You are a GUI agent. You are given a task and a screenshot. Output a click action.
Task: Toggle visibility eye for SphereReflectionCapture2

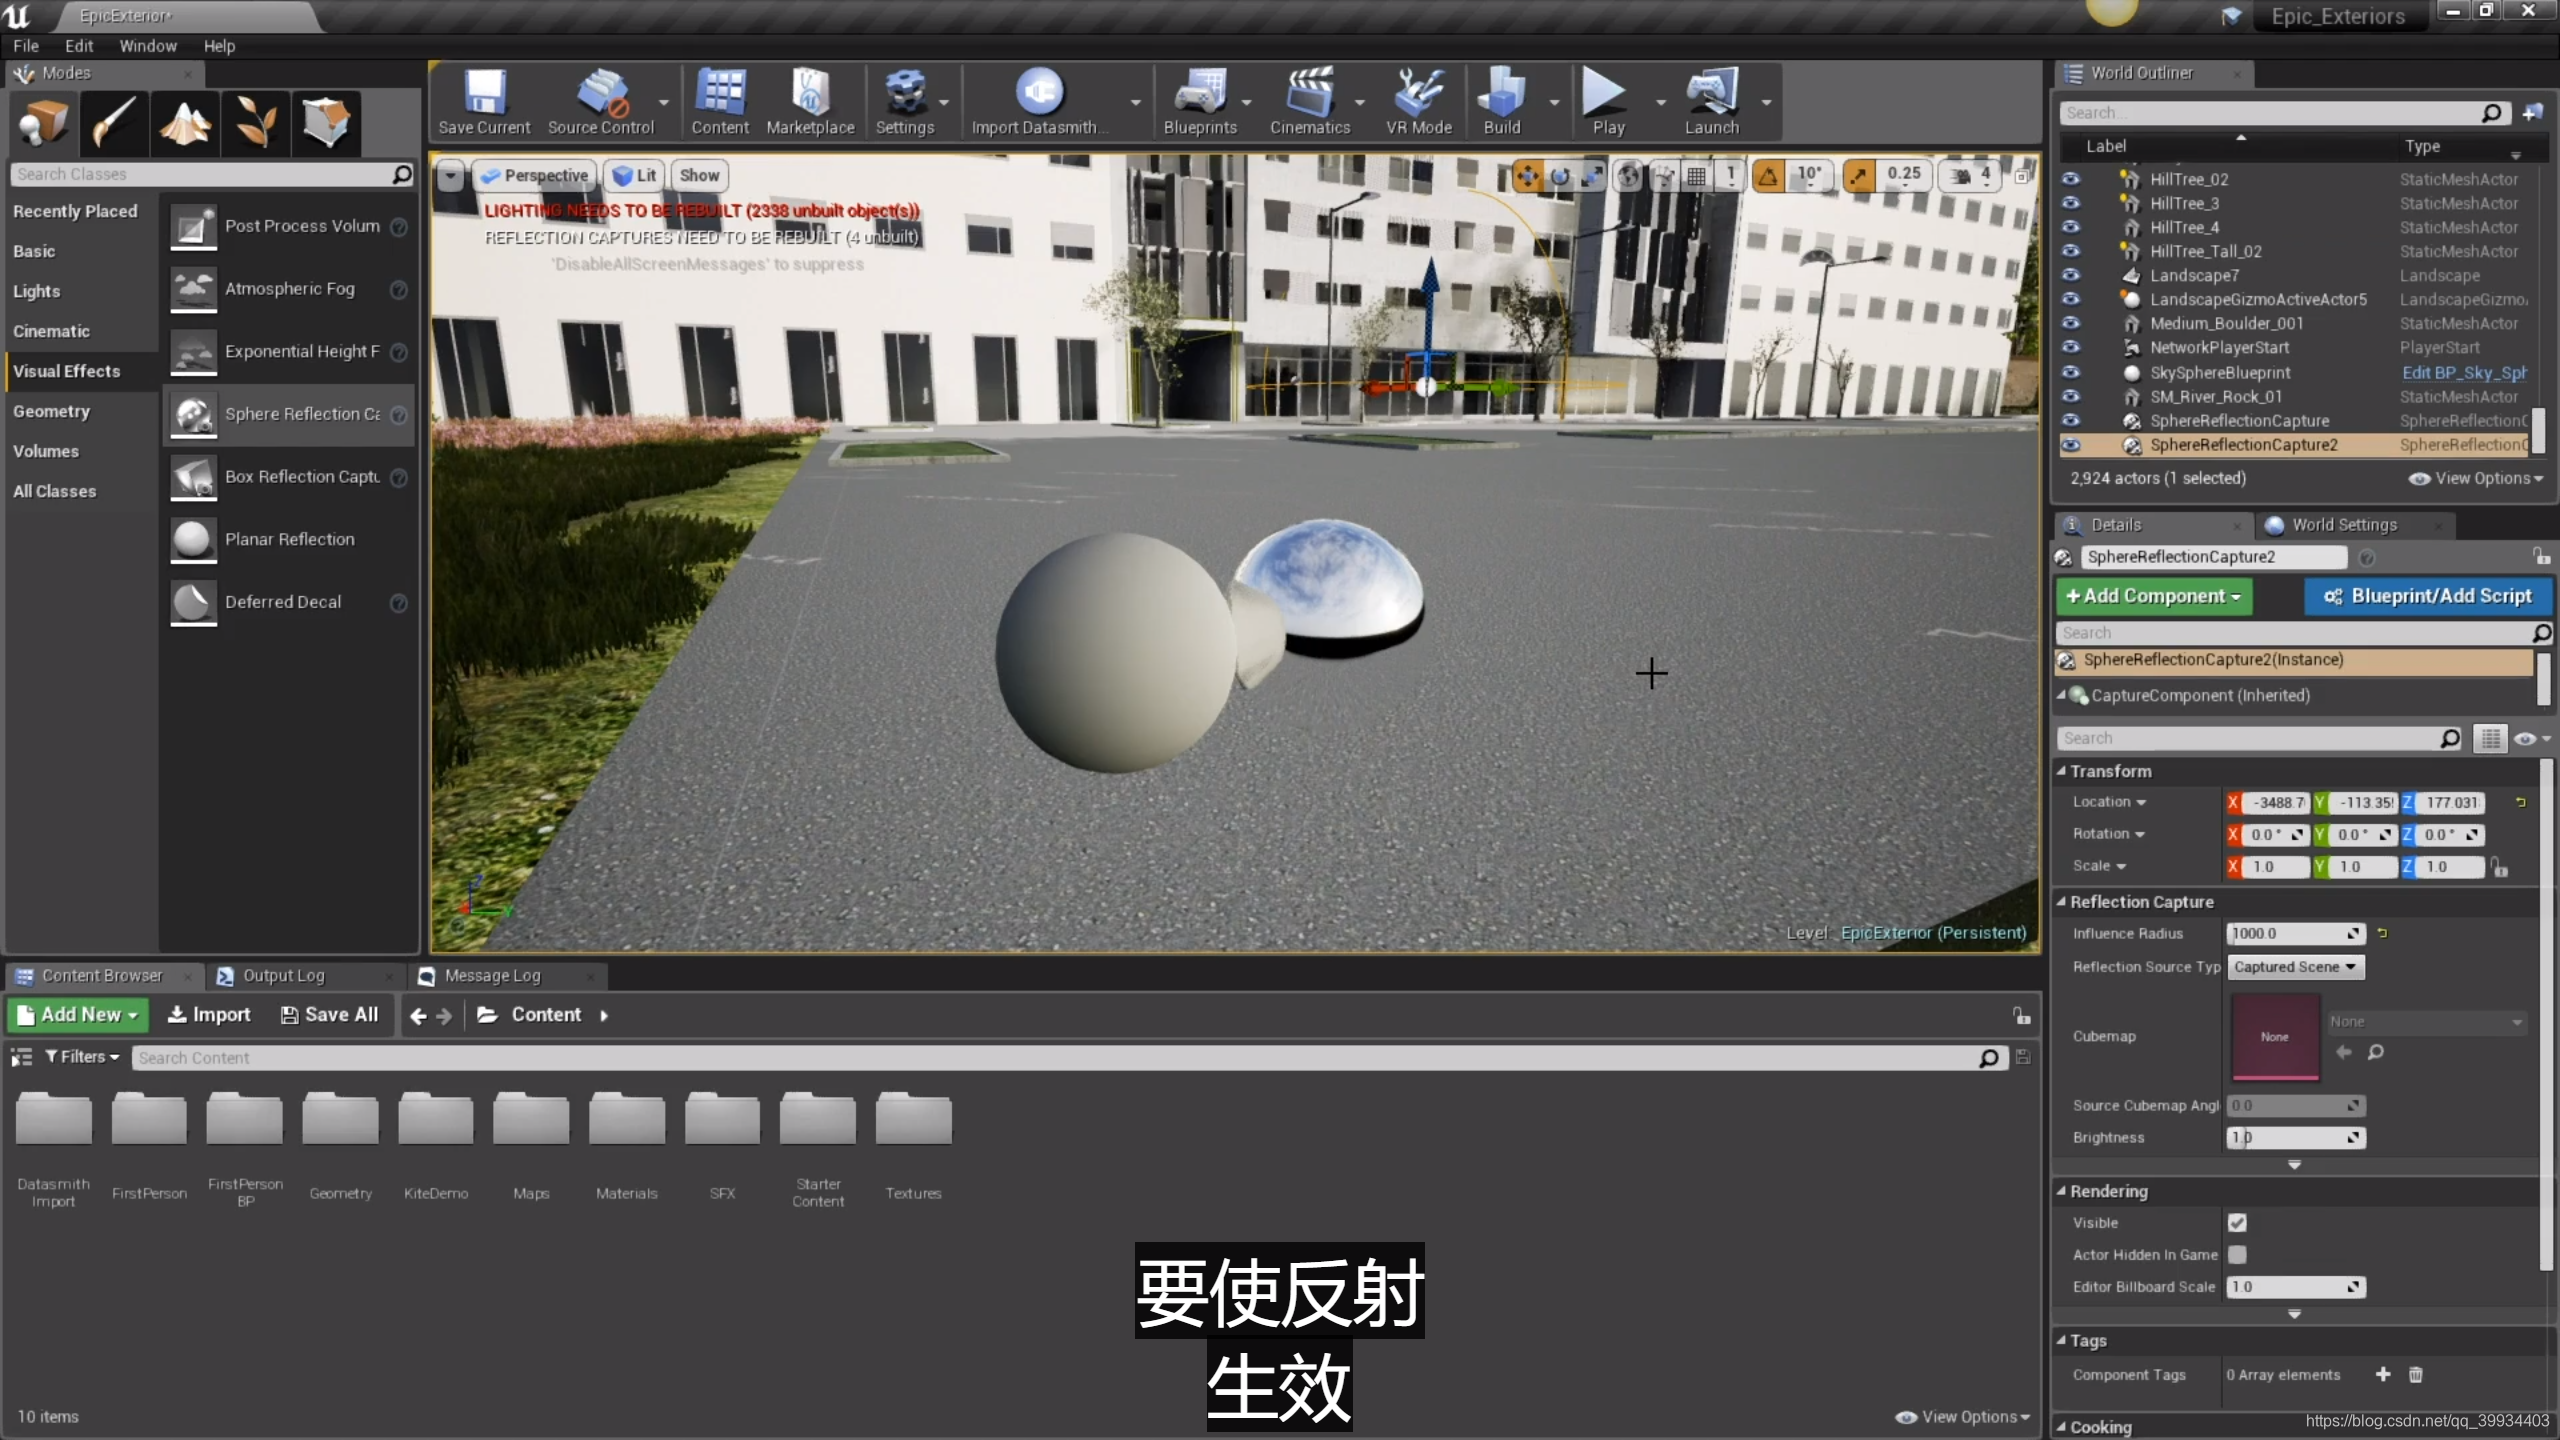click(2070, 445)
